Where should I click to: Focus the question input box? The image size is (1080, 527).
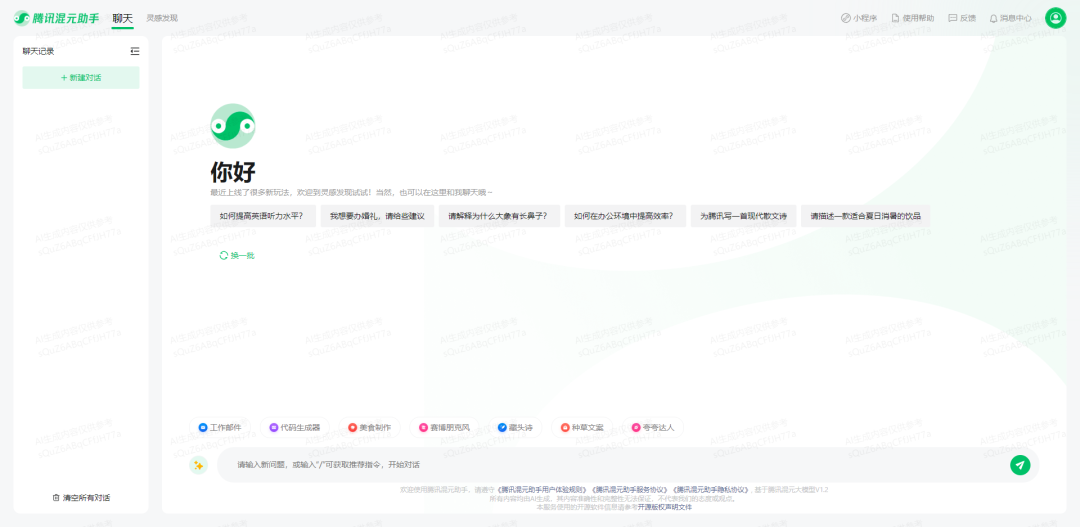tap(613, 465)
